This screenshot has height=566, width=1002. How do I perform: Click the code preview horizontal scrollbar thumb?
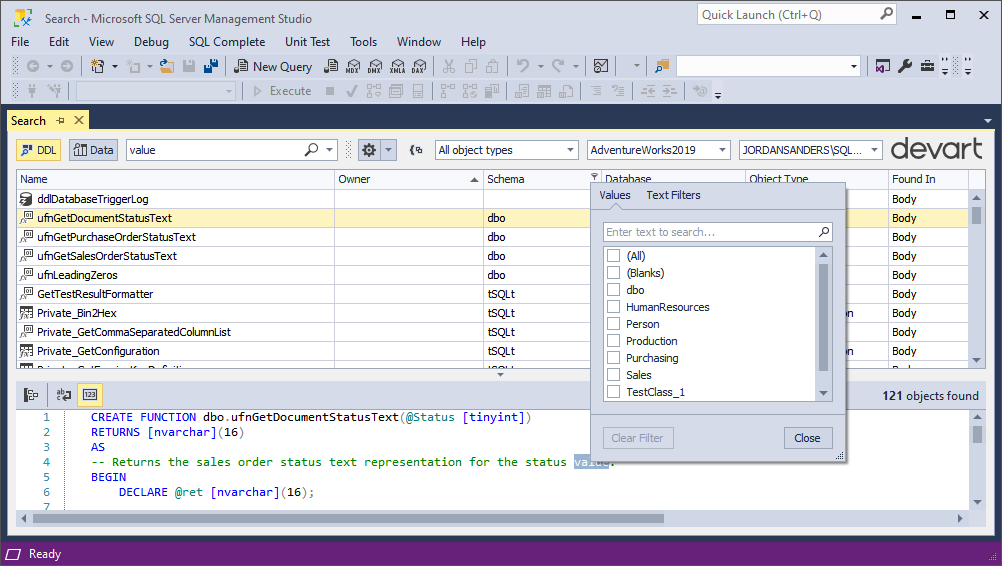[x=348, y=519]
